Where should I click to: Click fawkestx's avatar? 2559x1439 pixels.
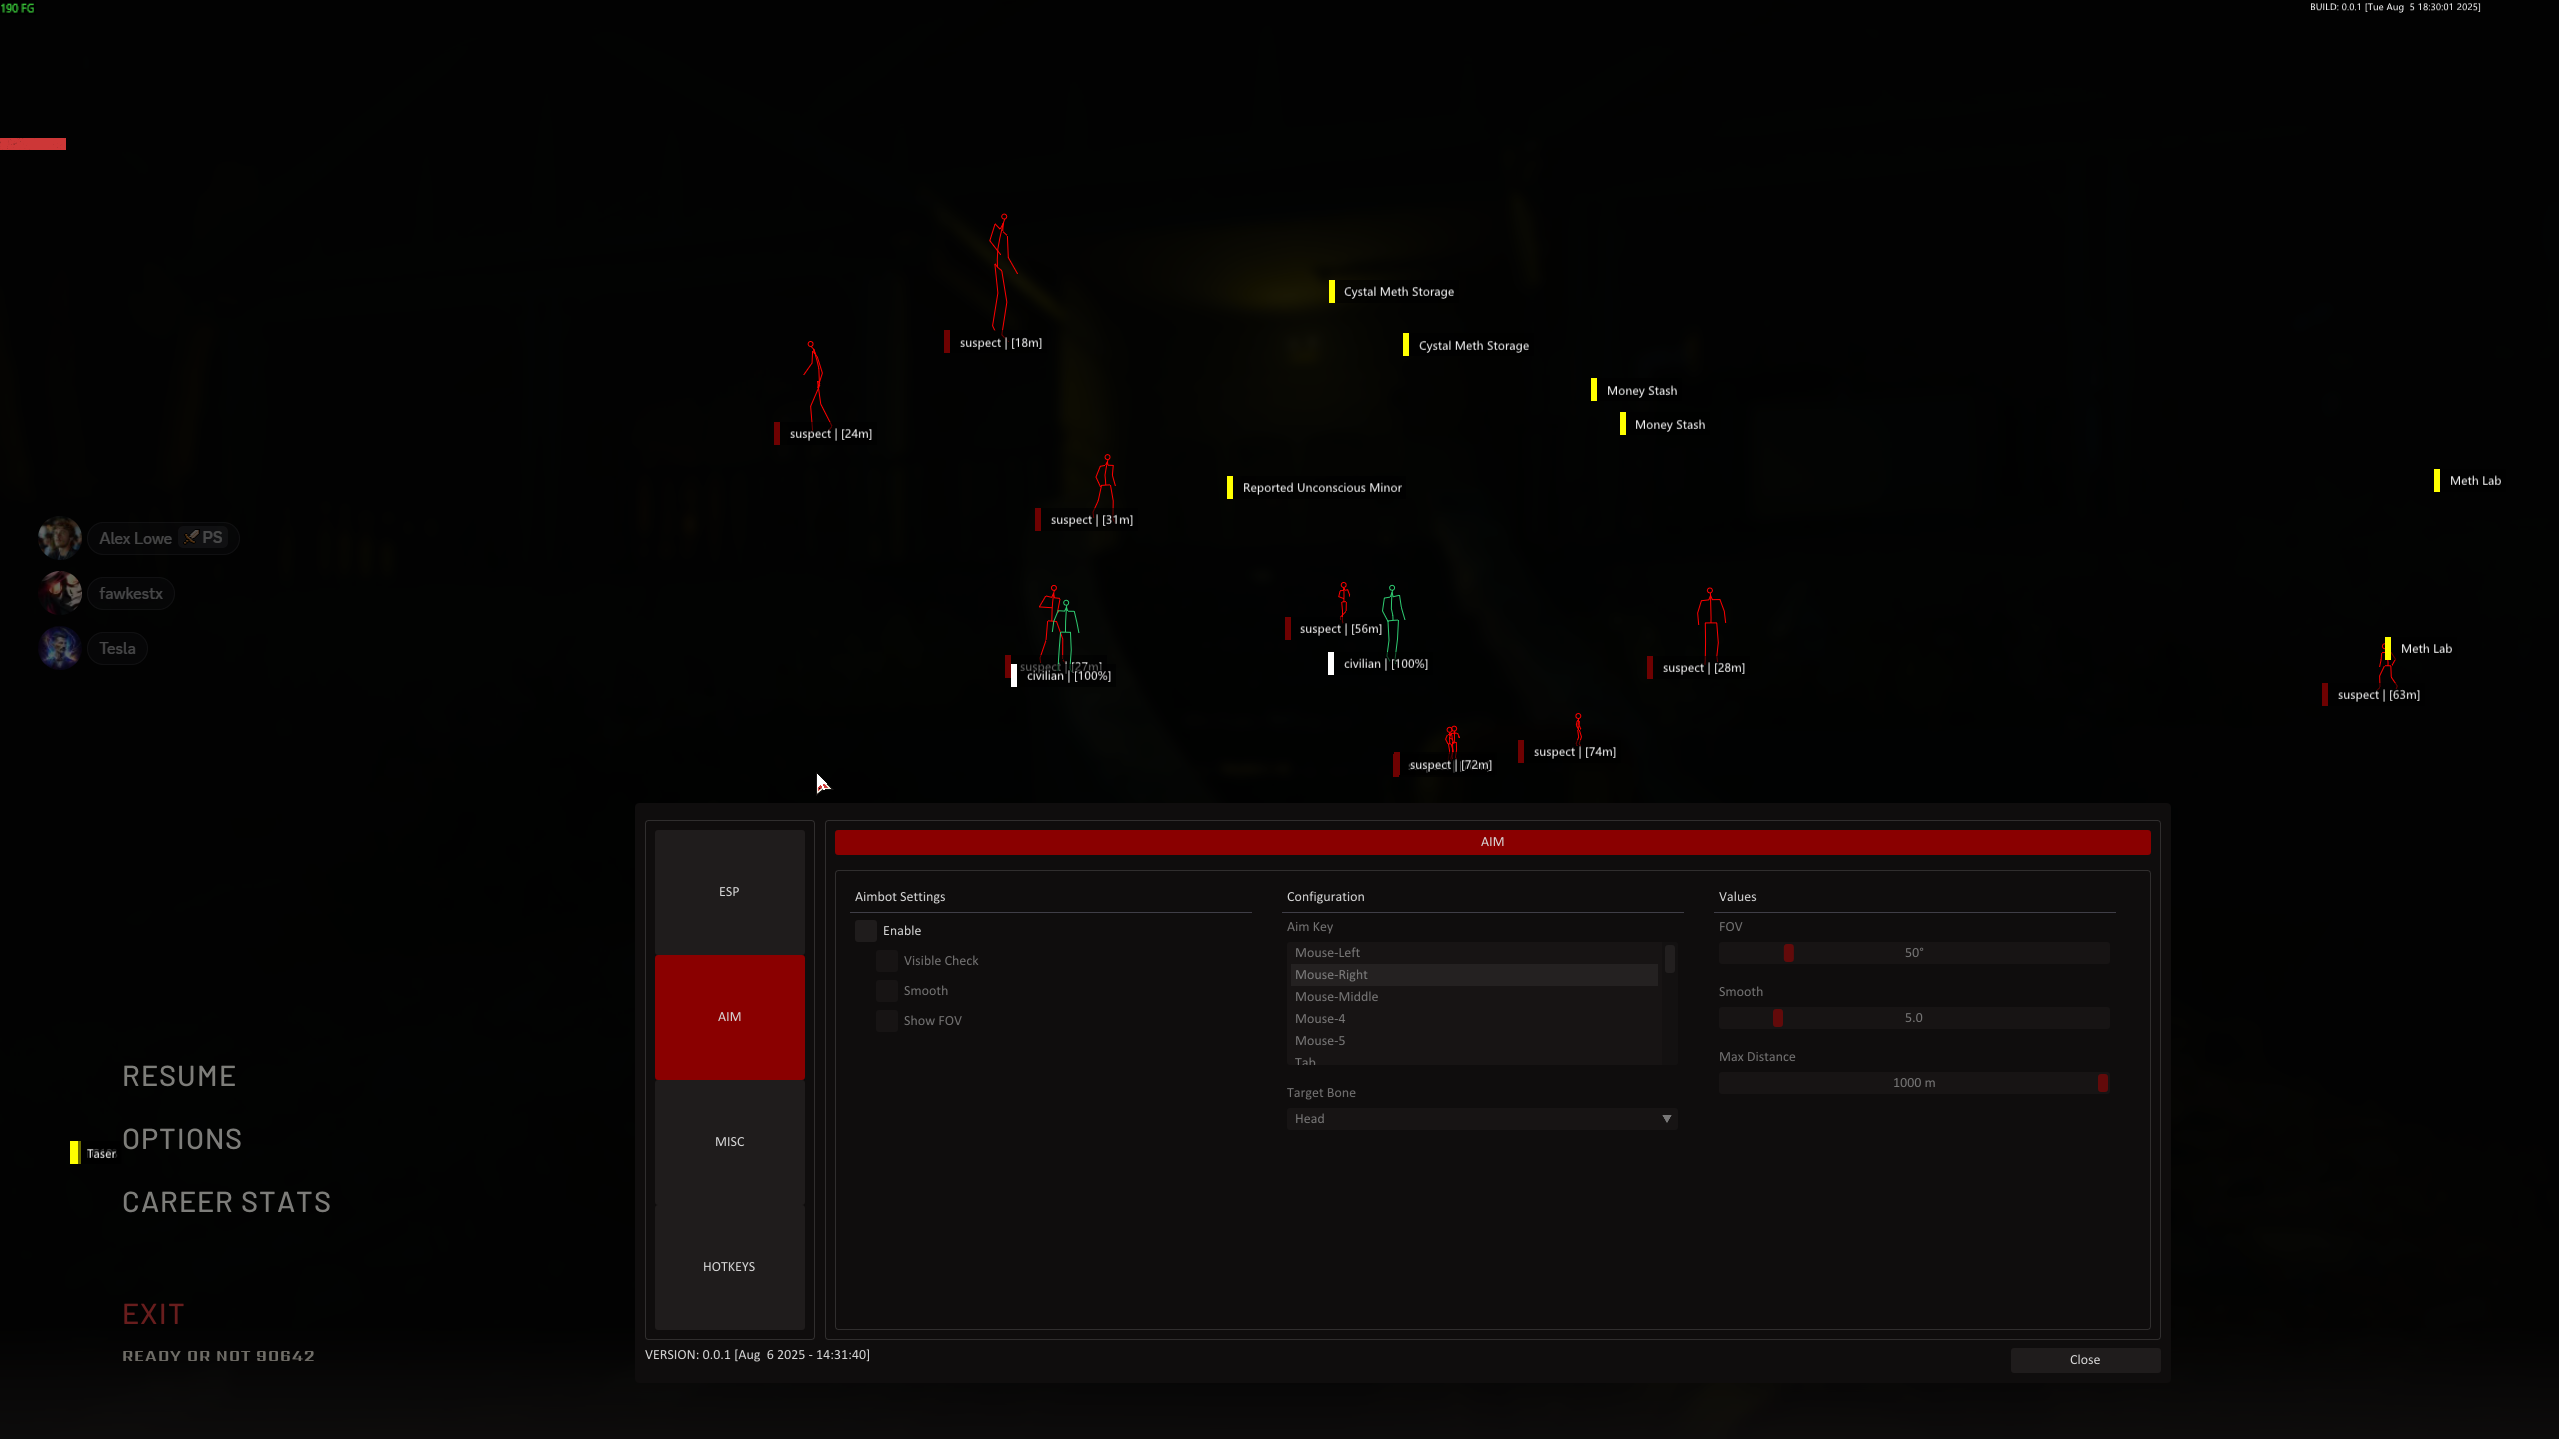[x=60, y=593]
